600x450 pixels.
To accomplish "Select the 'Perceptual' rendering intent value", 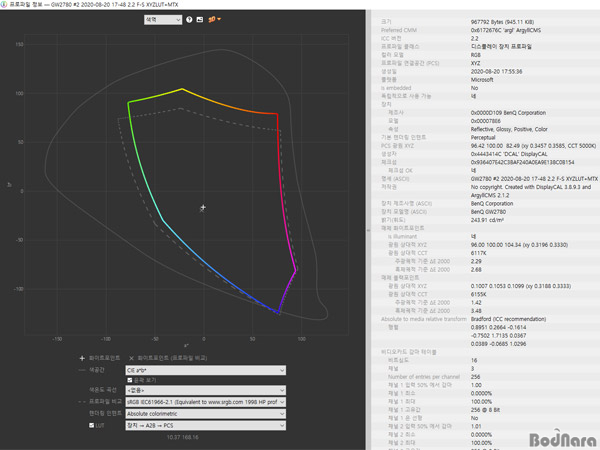I will pos(483,137).
